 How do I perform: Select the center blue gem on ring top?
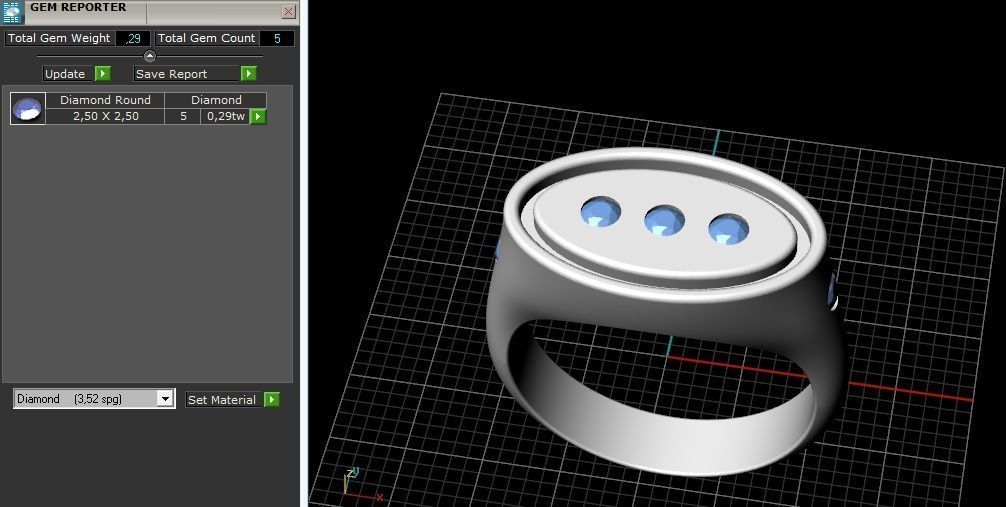(x=664, y=220)
